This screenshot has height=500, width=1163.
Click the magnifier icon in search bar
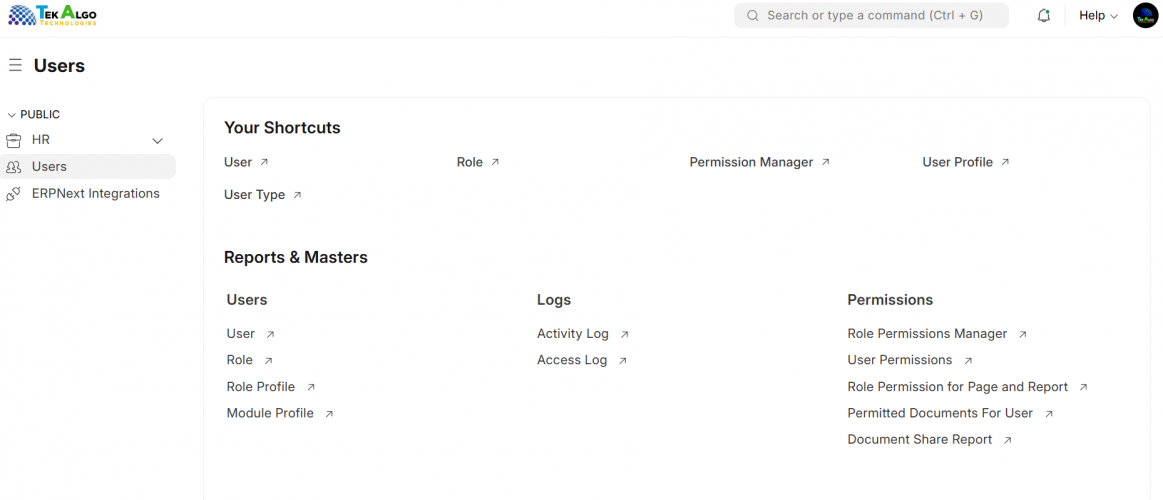pos(752,16)
